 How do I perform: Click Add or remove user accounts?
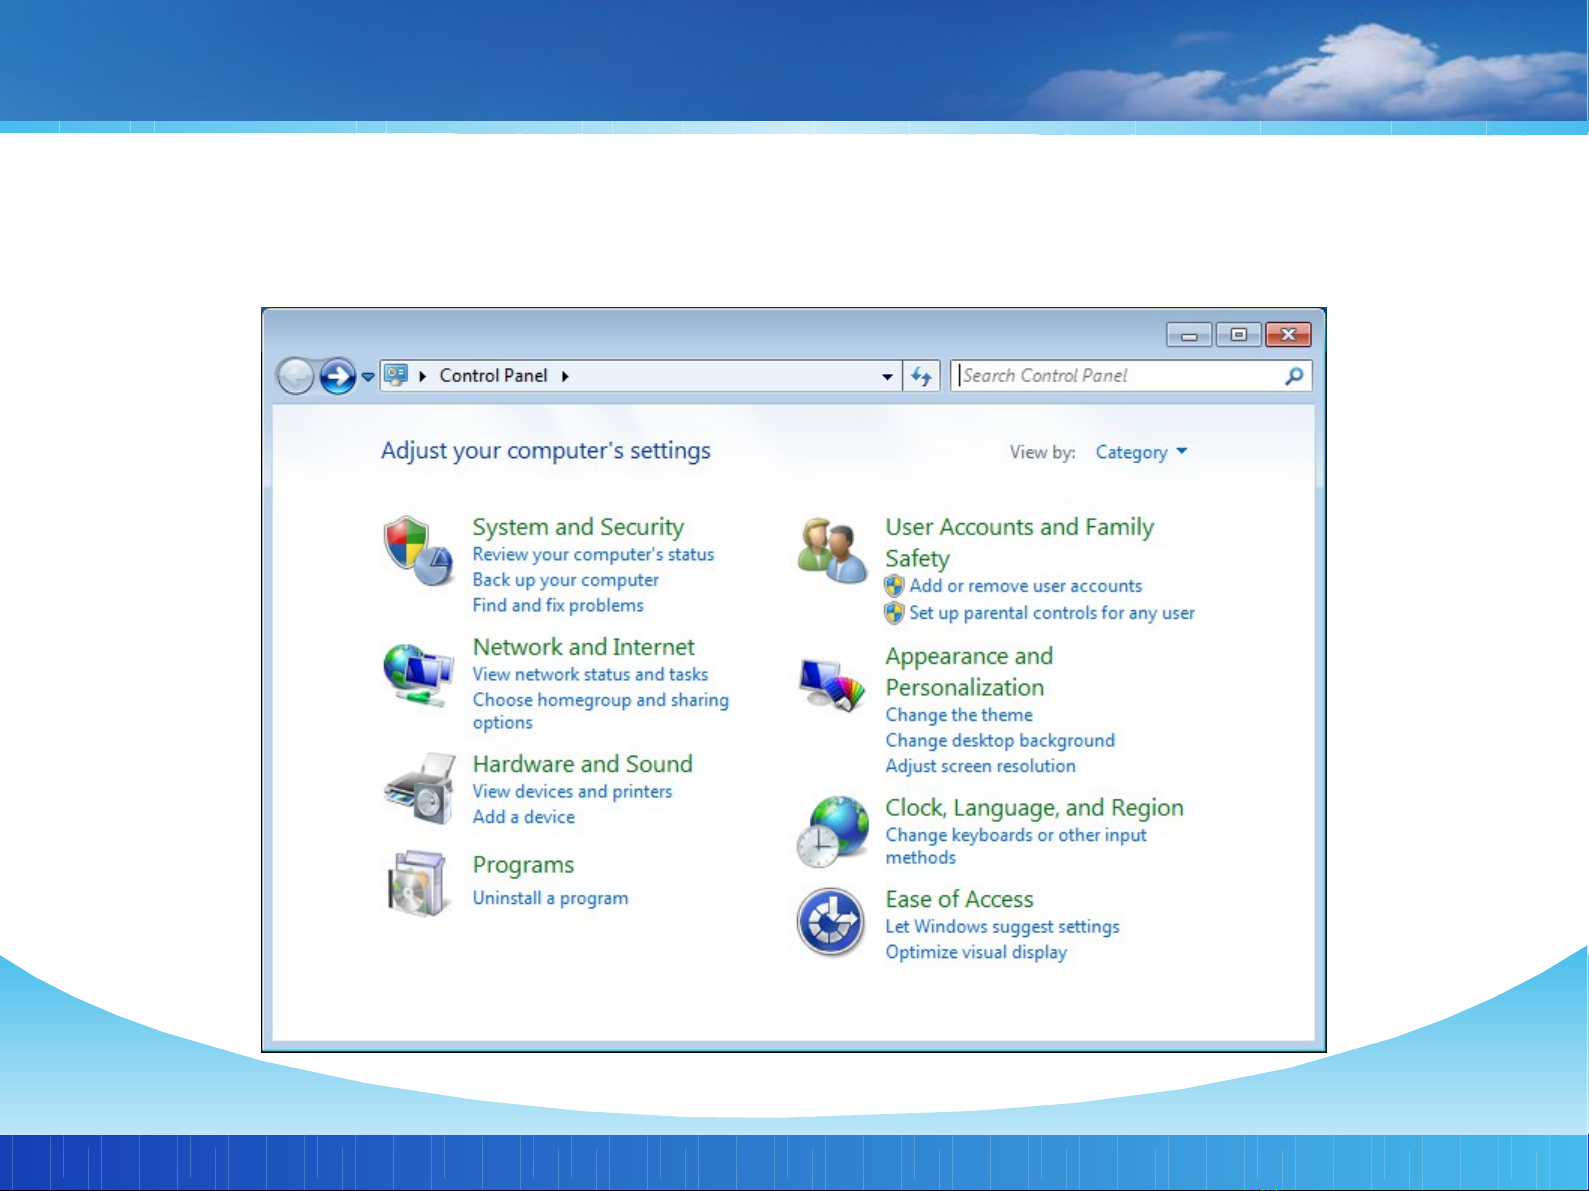coord(1025,586)
